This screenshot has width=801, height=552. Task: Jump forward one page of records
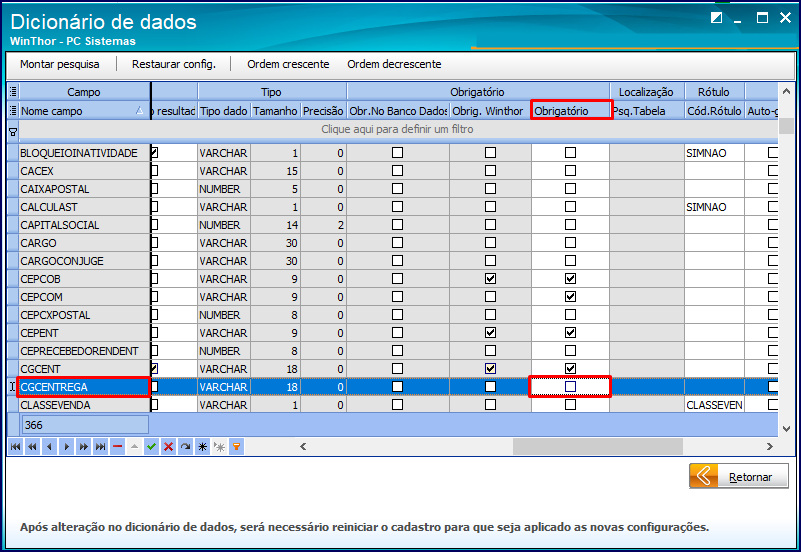[83, 447]
